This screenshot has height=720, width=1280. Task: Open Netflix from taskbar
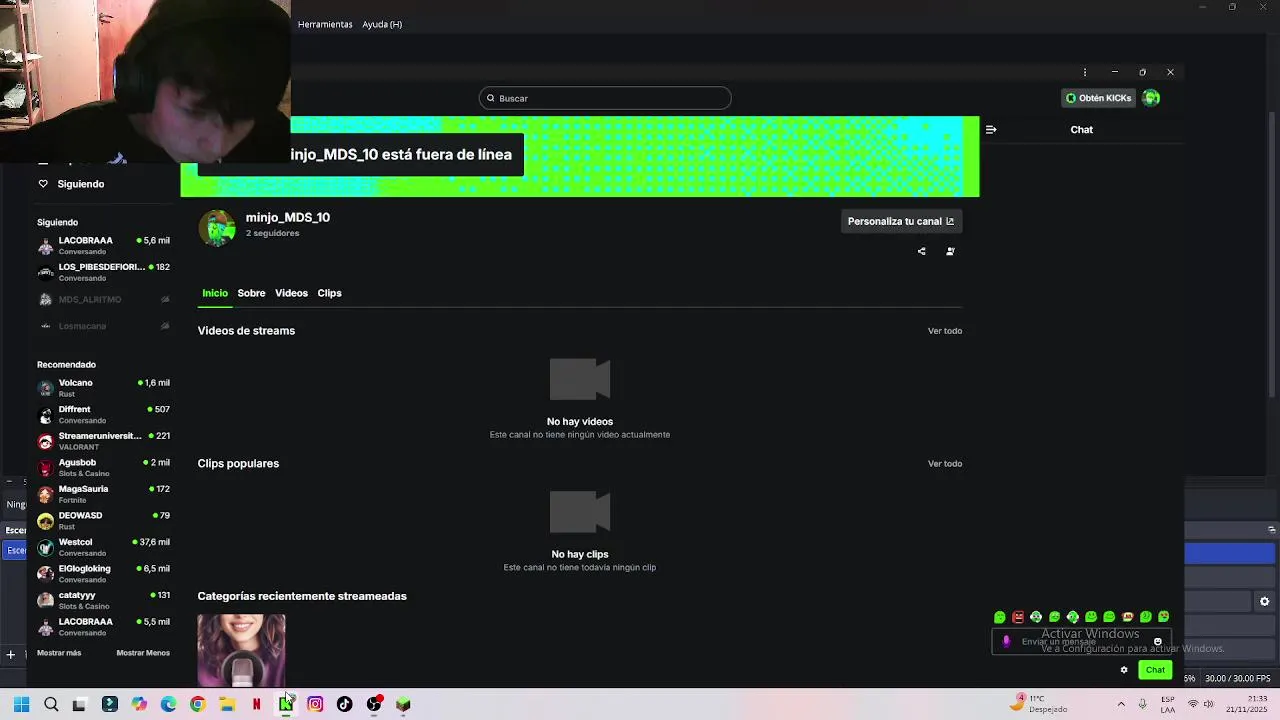coord(257,704)
